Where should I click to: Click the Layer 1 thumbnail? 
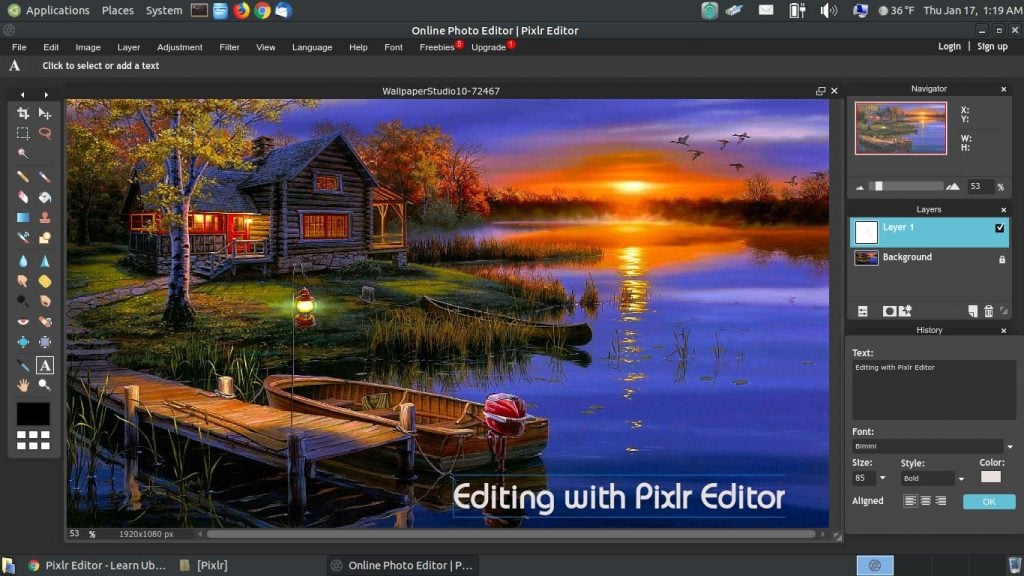coord(866,232)
